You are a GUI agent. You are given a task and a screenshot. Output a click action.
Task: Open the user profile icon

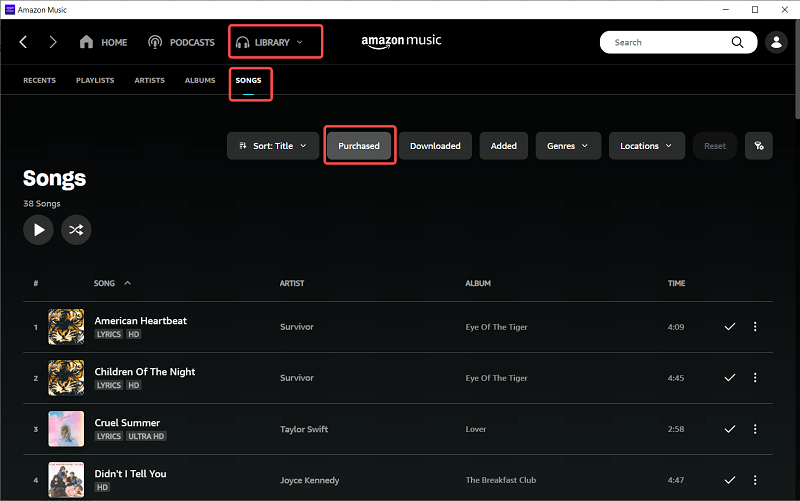click(x=775, y=42)
